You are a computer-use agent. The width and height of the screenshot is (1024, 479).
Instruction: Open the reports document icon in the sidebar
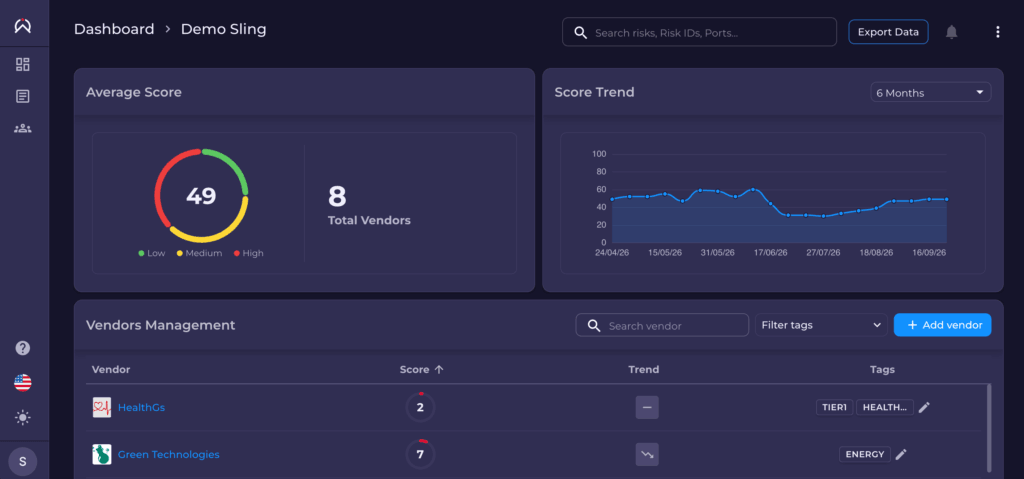pyautogui.click(x=23, y=97)
